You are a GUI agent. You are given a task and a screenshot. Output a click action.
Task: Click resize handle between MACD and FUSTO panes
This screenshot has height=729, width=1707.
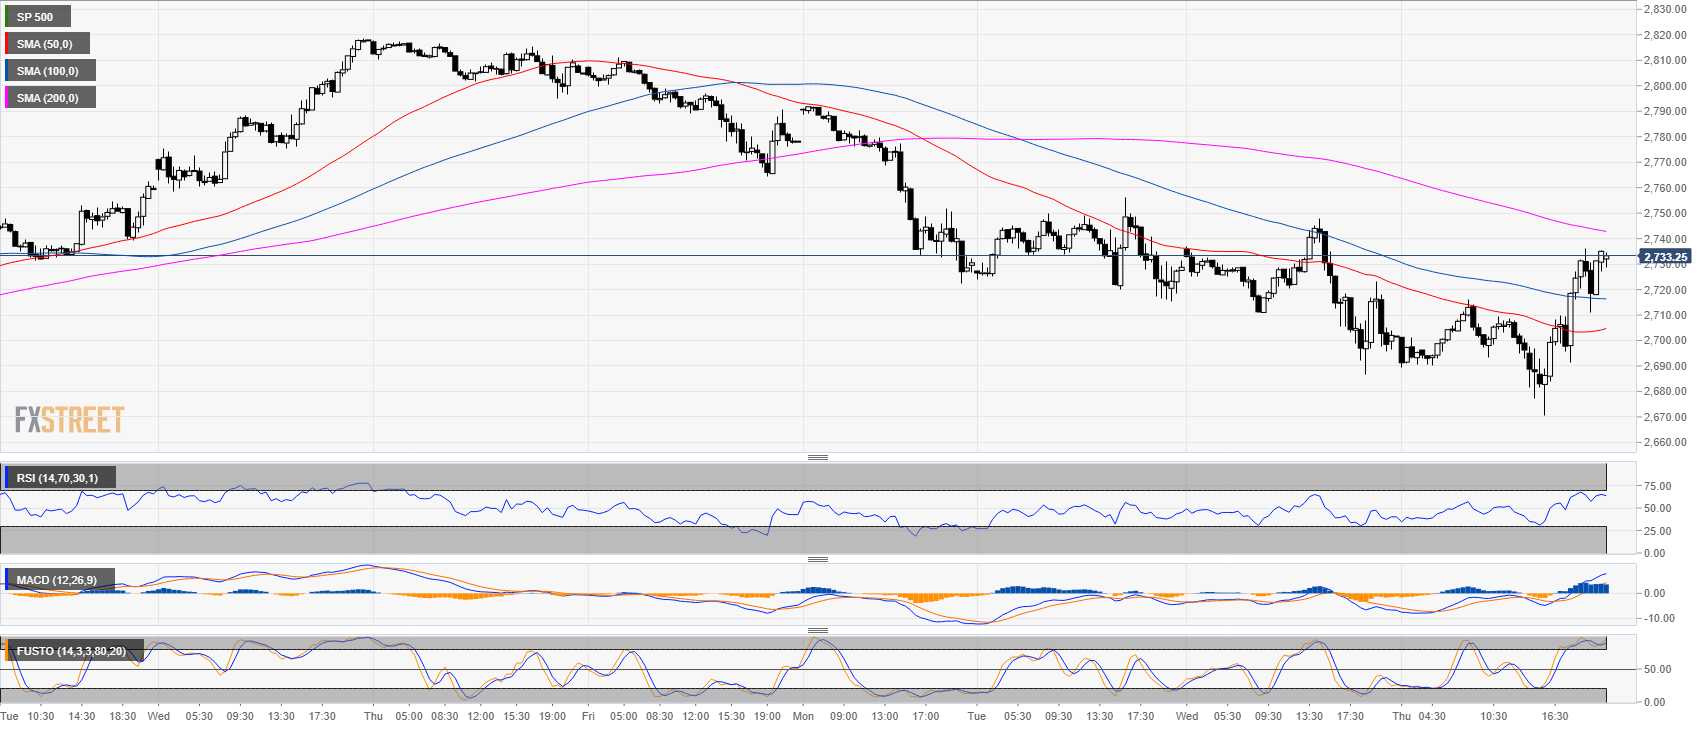point(817,630)
